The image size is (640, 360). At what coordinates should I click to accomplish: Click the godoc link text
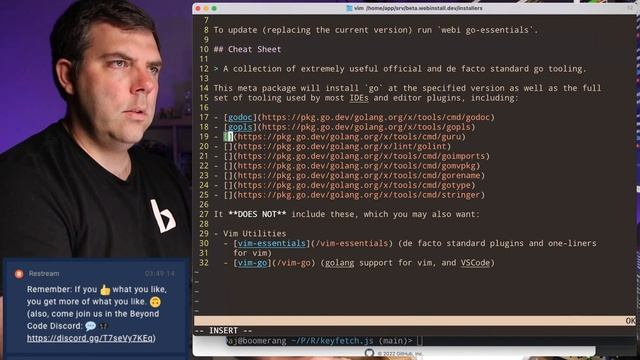point(240,118)
